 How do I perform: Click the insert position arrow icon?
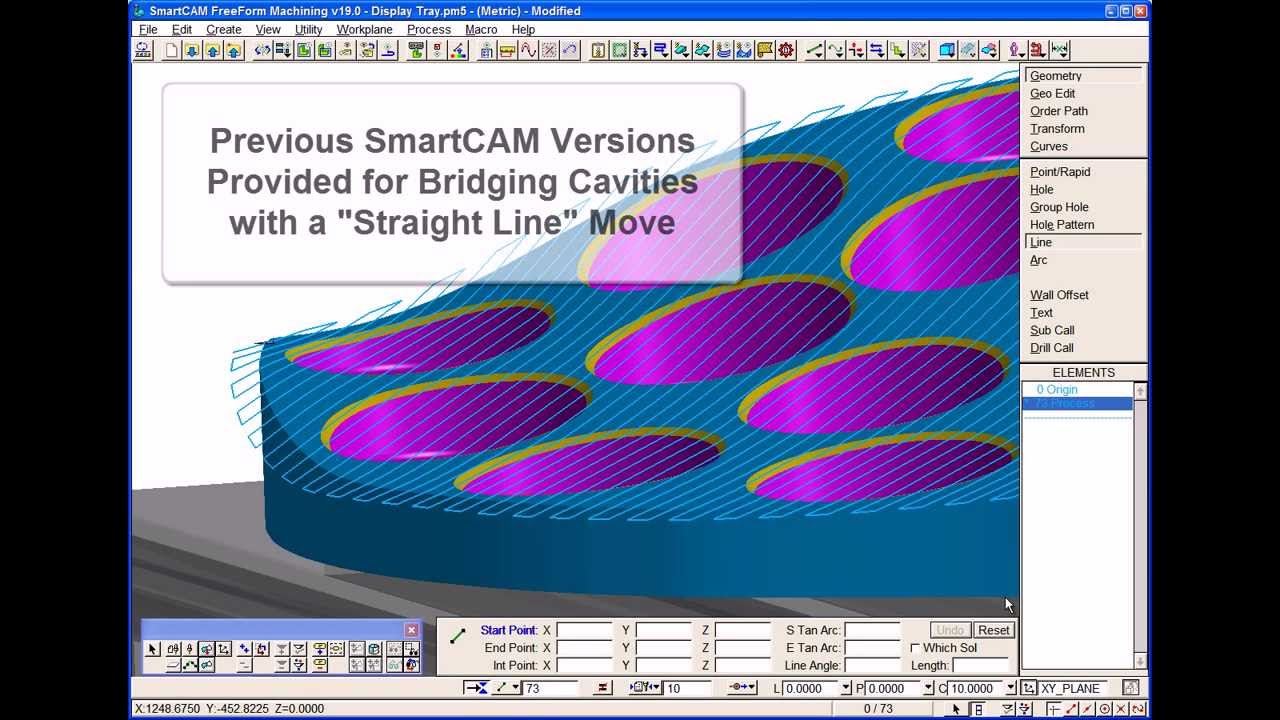[476, 688]
